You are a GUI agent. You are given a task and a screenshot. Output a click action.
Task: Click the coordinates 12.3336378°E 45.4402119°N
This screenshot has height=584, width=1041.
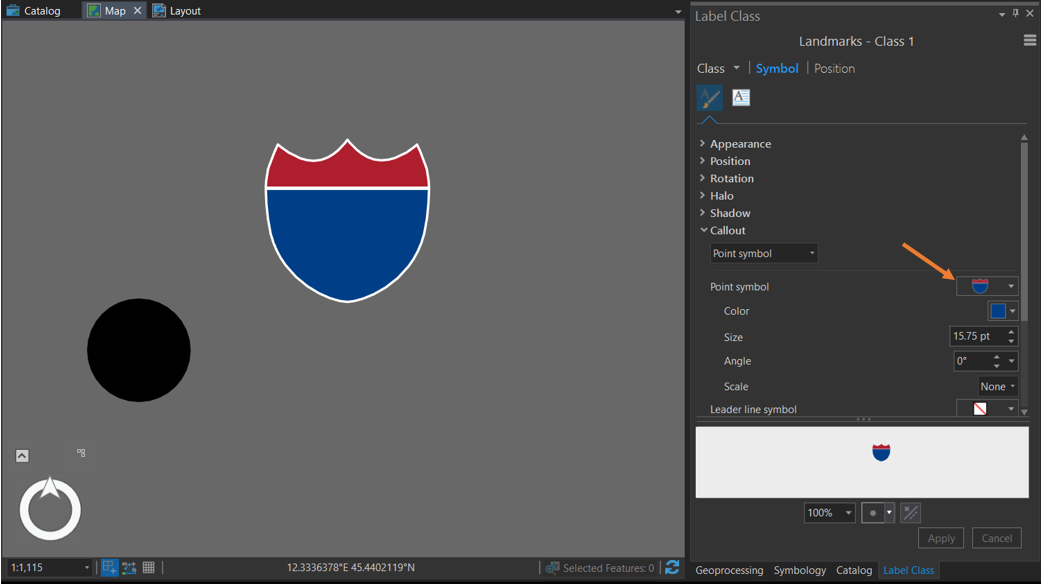tap(351, 567)
